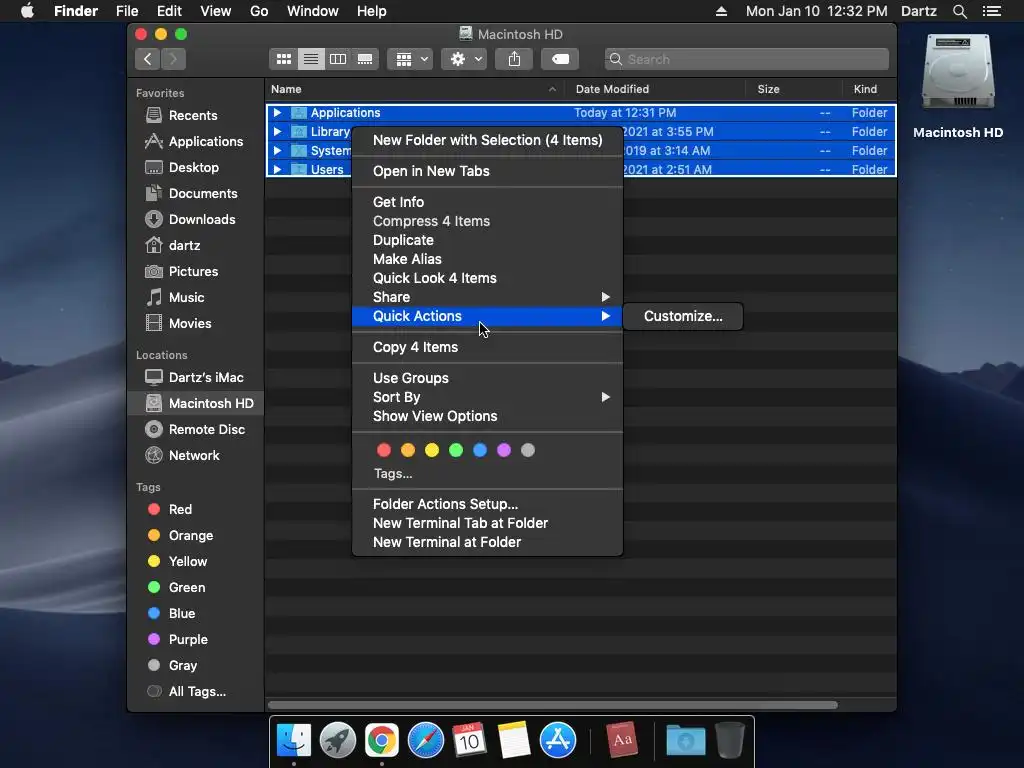
Task: Choose New Terminal at Folder
Action: 487,542
